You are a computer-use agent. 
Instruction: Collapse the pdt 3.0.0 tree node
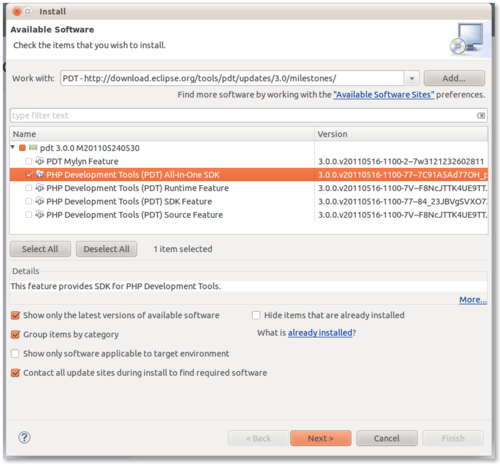13,147
